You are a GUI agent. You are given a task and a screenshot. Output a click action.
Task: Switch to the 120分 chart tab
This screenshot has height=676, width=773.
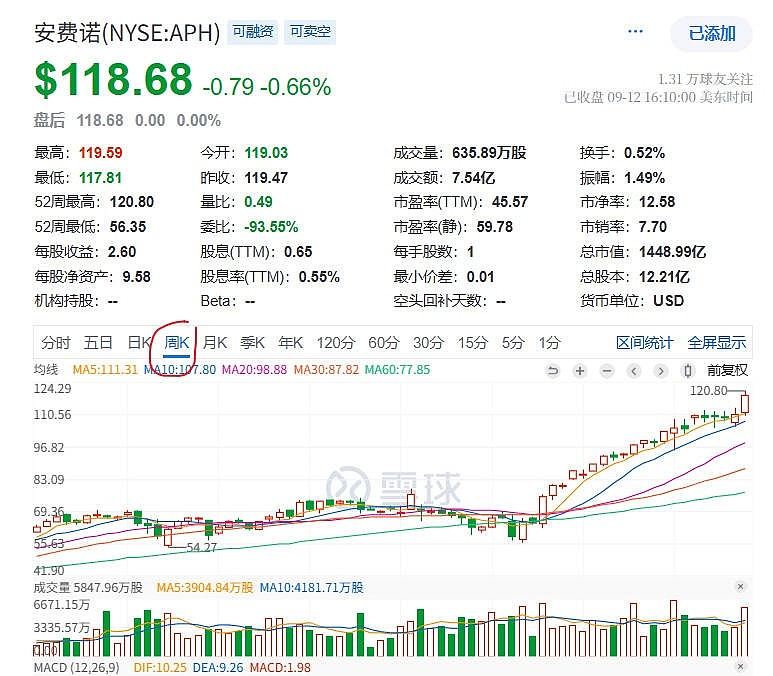pyautogui.click(x=336, y=342)
